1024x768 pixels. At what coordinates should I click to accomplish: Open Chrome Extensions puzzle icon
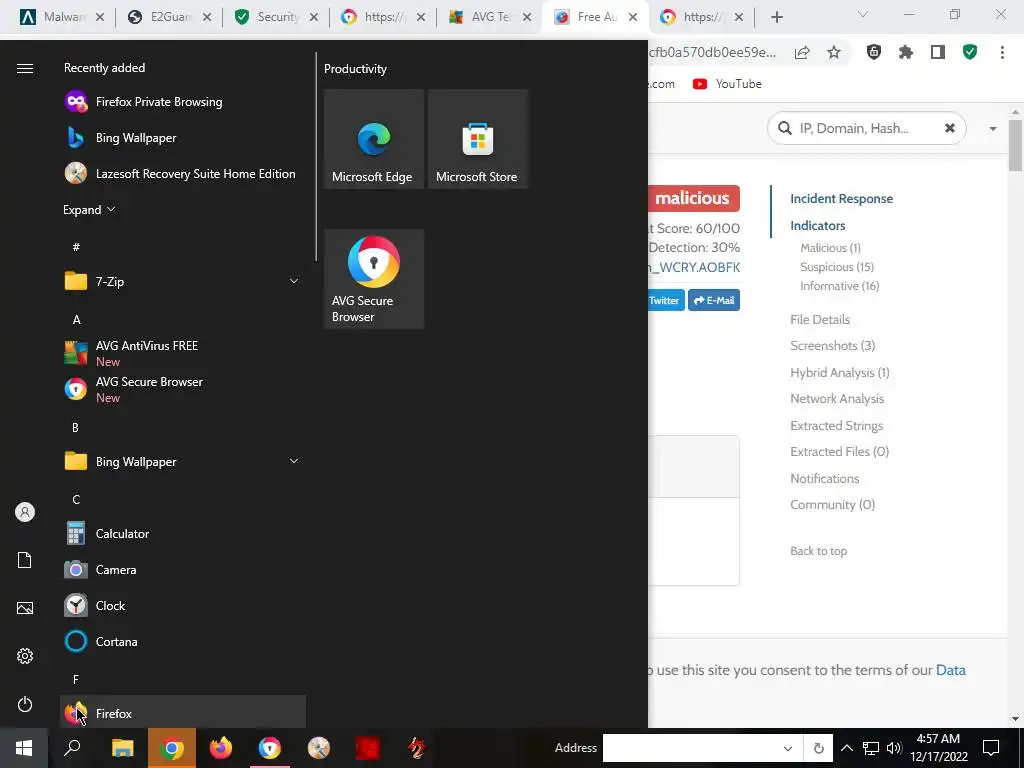[x=906, y=53]
